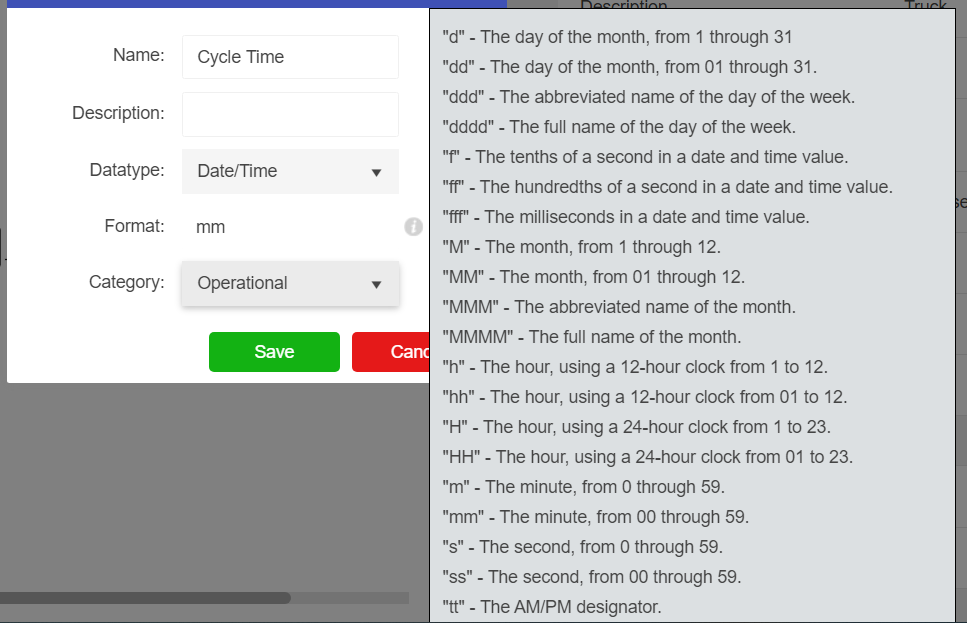Select the "MMMM" full month name tooltip line
This screenshot has width=967, height=623.
pyautogui.click(x=591, y=337)
